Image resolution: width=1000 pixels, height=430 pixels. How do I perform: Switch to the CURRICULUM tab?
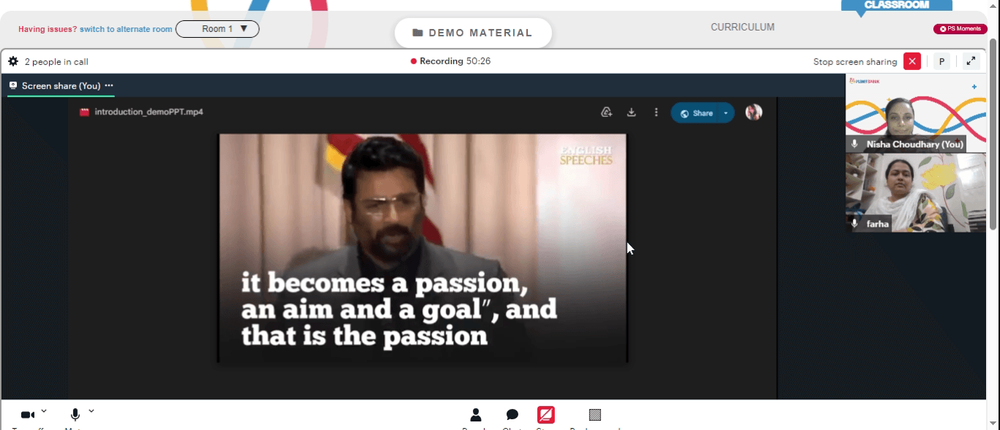coord(742,27)
